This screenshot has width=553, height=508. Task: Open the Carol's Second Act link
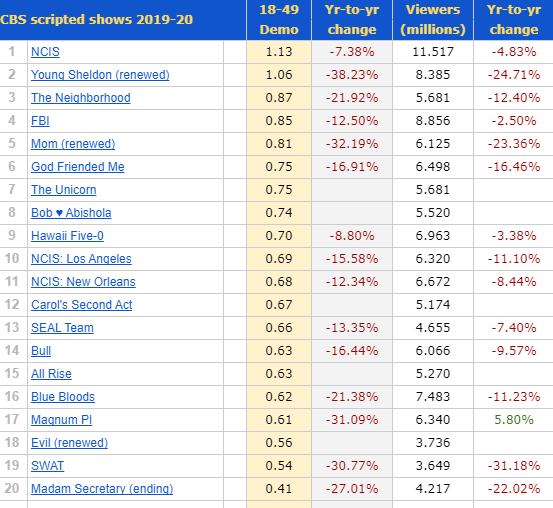(81, 304)
